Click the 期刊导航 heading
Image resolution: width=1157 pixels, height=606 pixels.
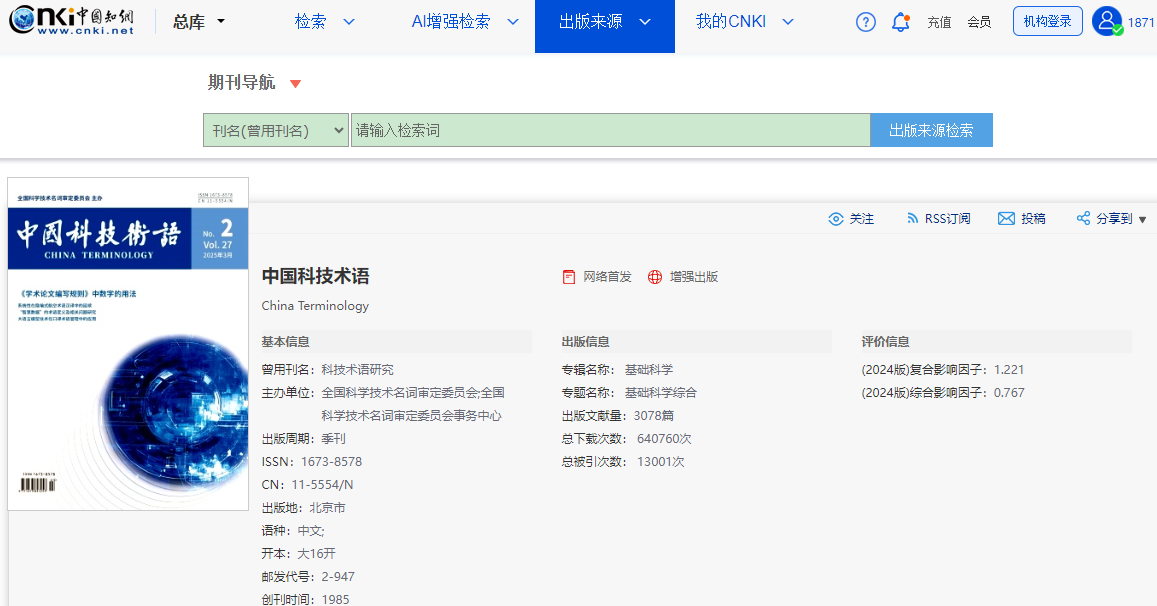pos(241,83)
